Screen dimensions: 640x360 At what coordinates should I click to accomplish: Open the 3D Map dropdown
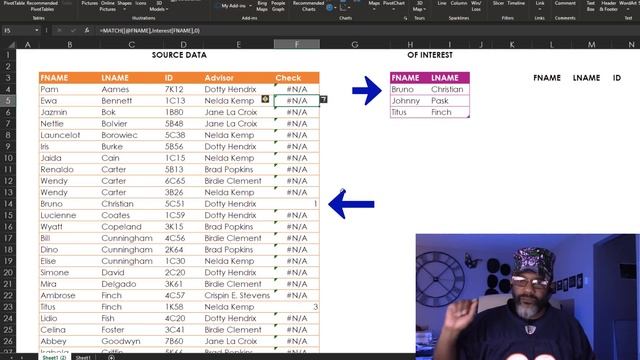[x=424, y=9]
